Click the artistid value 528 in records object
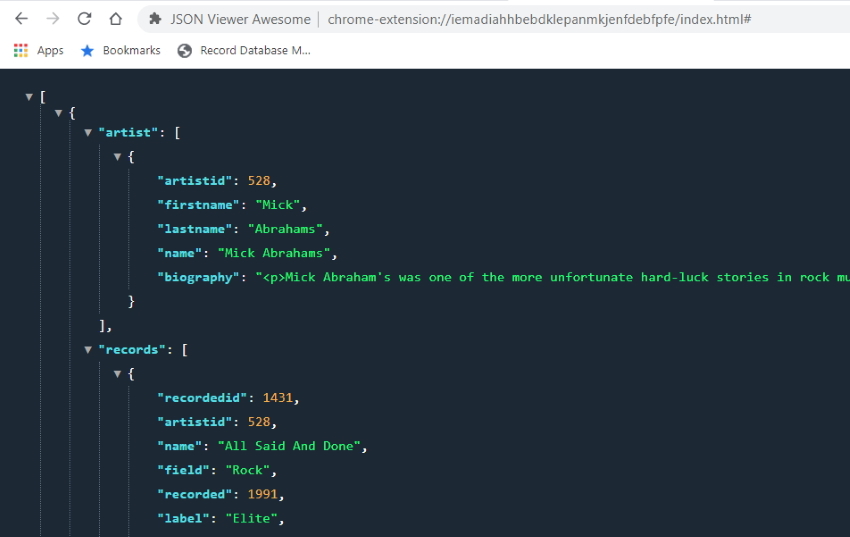Image resolution: width=850 pixels, height=537 pixels. point(259,422)
